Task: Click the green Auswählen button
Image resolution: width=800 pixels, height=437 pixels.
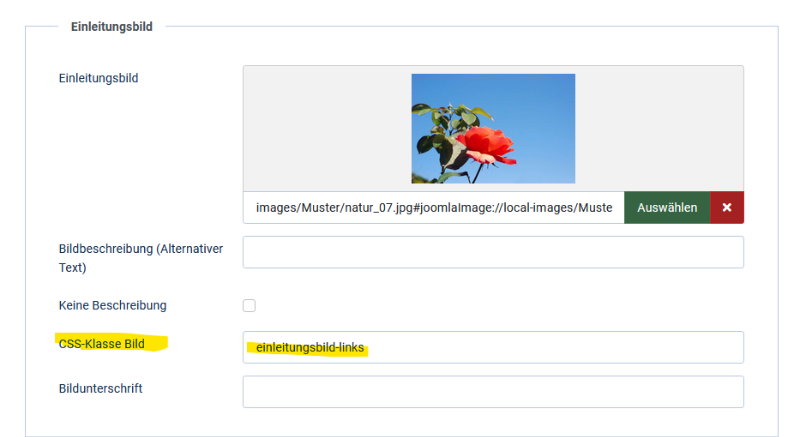Action: (667, 208)
